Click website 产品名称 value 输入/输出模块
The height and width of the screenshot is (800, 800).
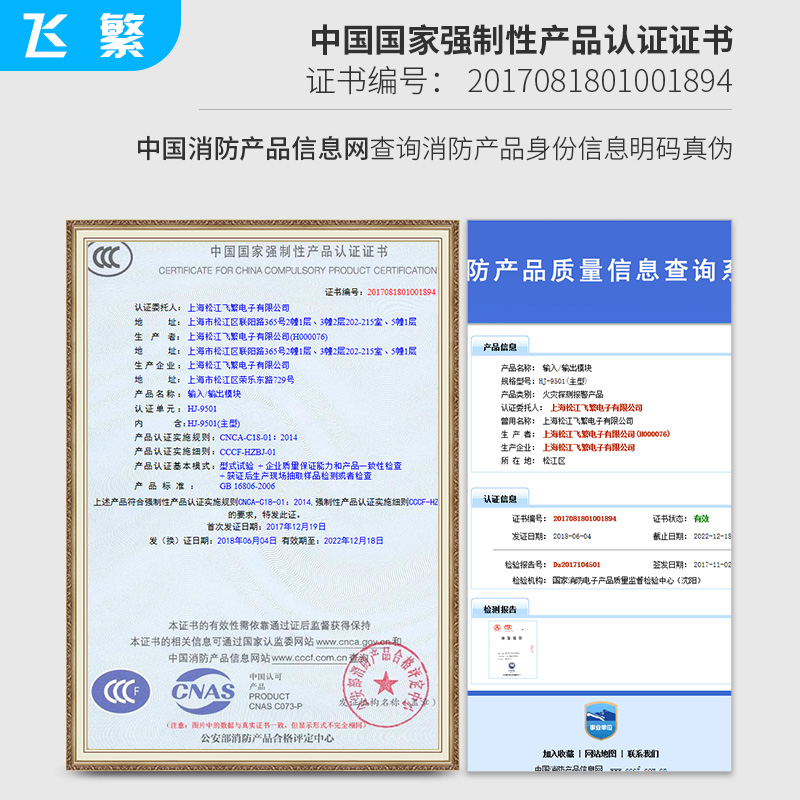tap(566, 367)
